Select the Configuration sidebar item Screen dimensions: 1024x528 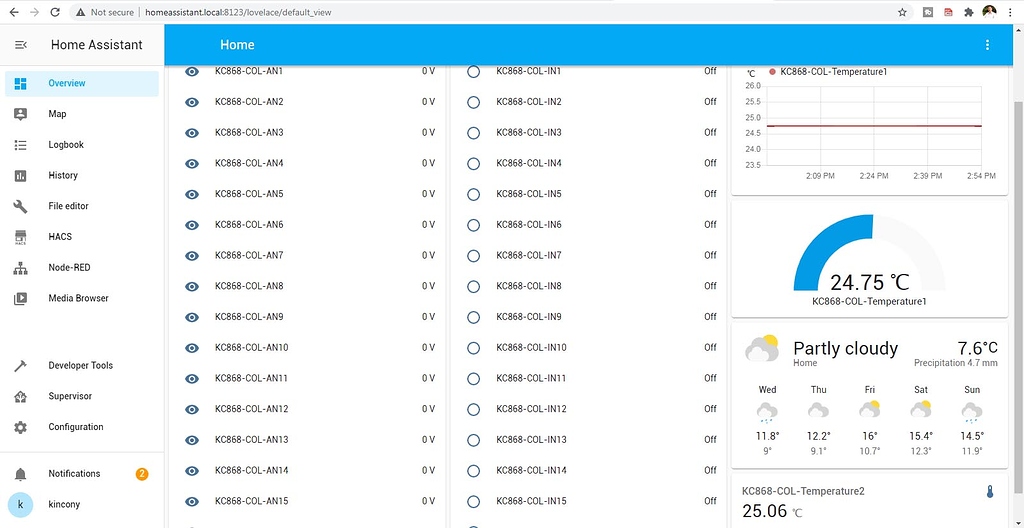[x=82, y=427]
